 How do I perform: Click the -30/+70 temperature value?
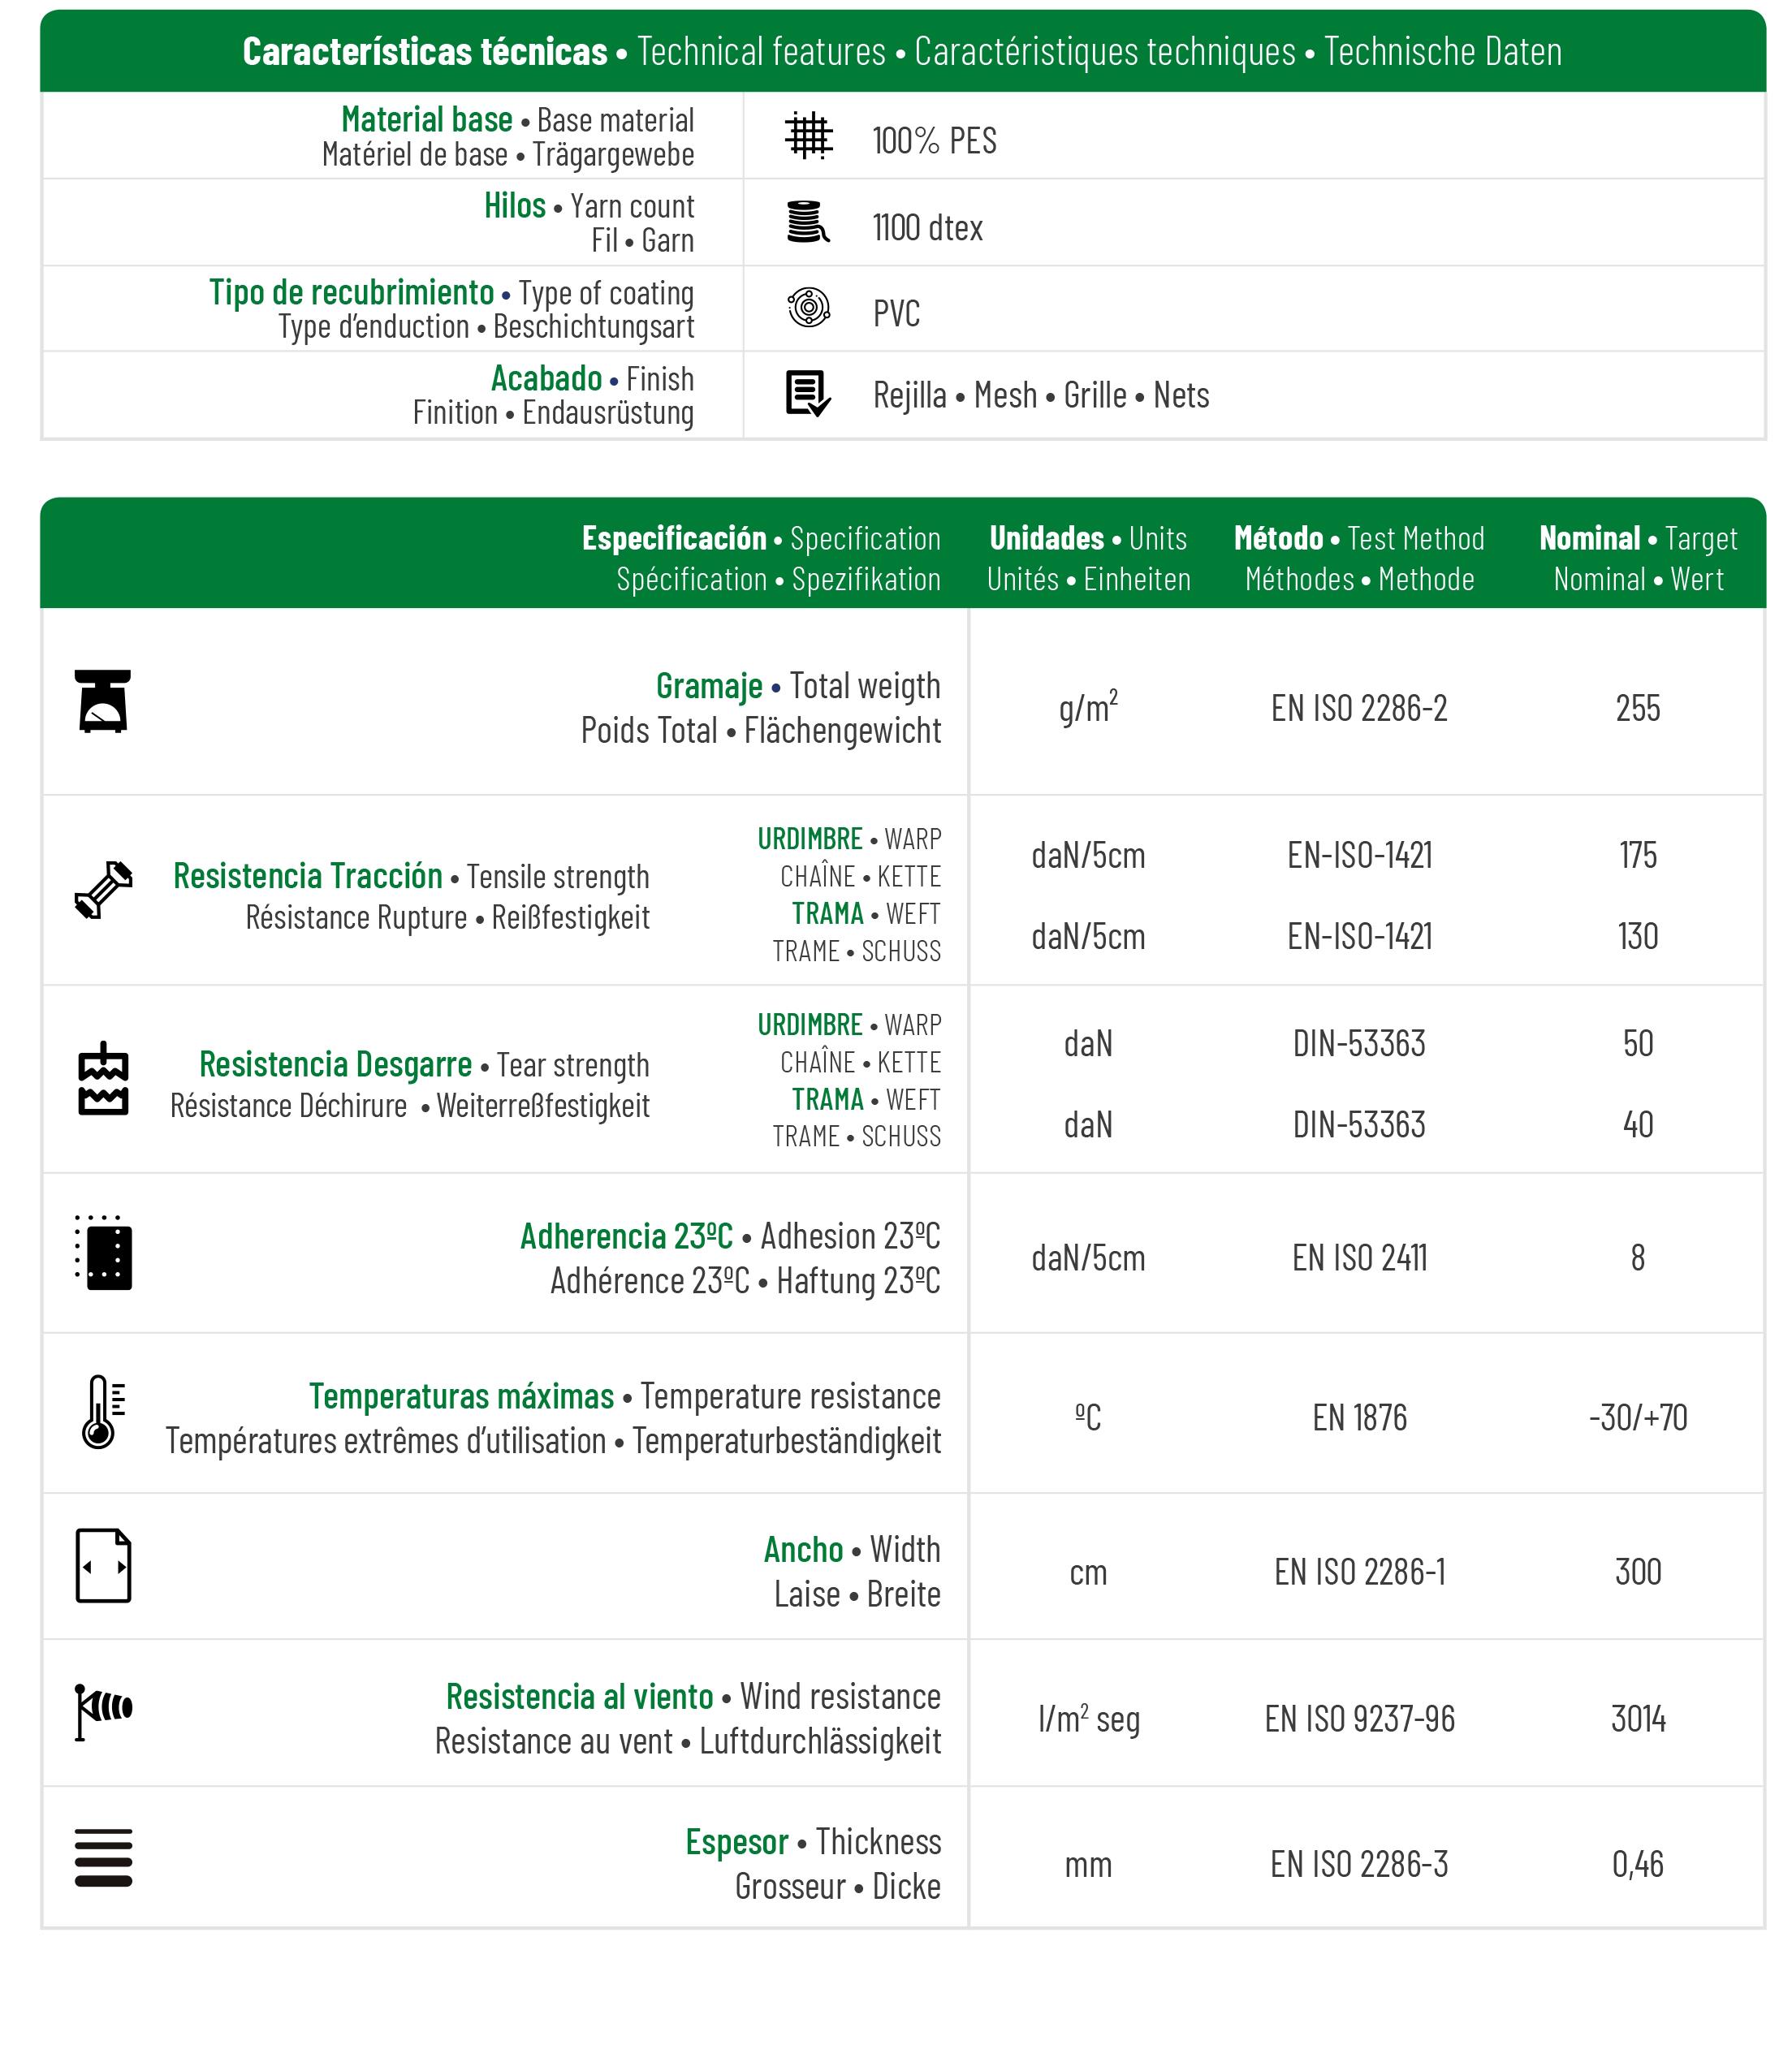point(1638,1418)
